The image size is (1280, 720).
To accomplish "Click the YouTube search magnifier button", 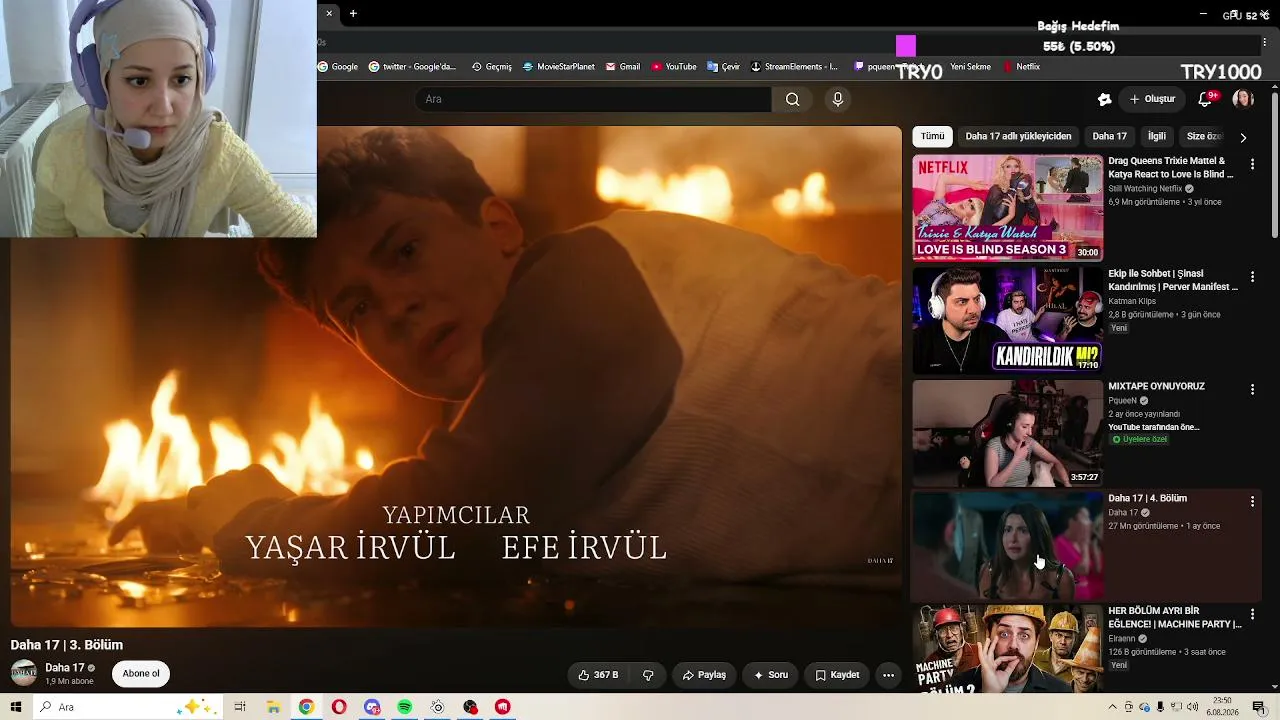I will click(792, 99).
